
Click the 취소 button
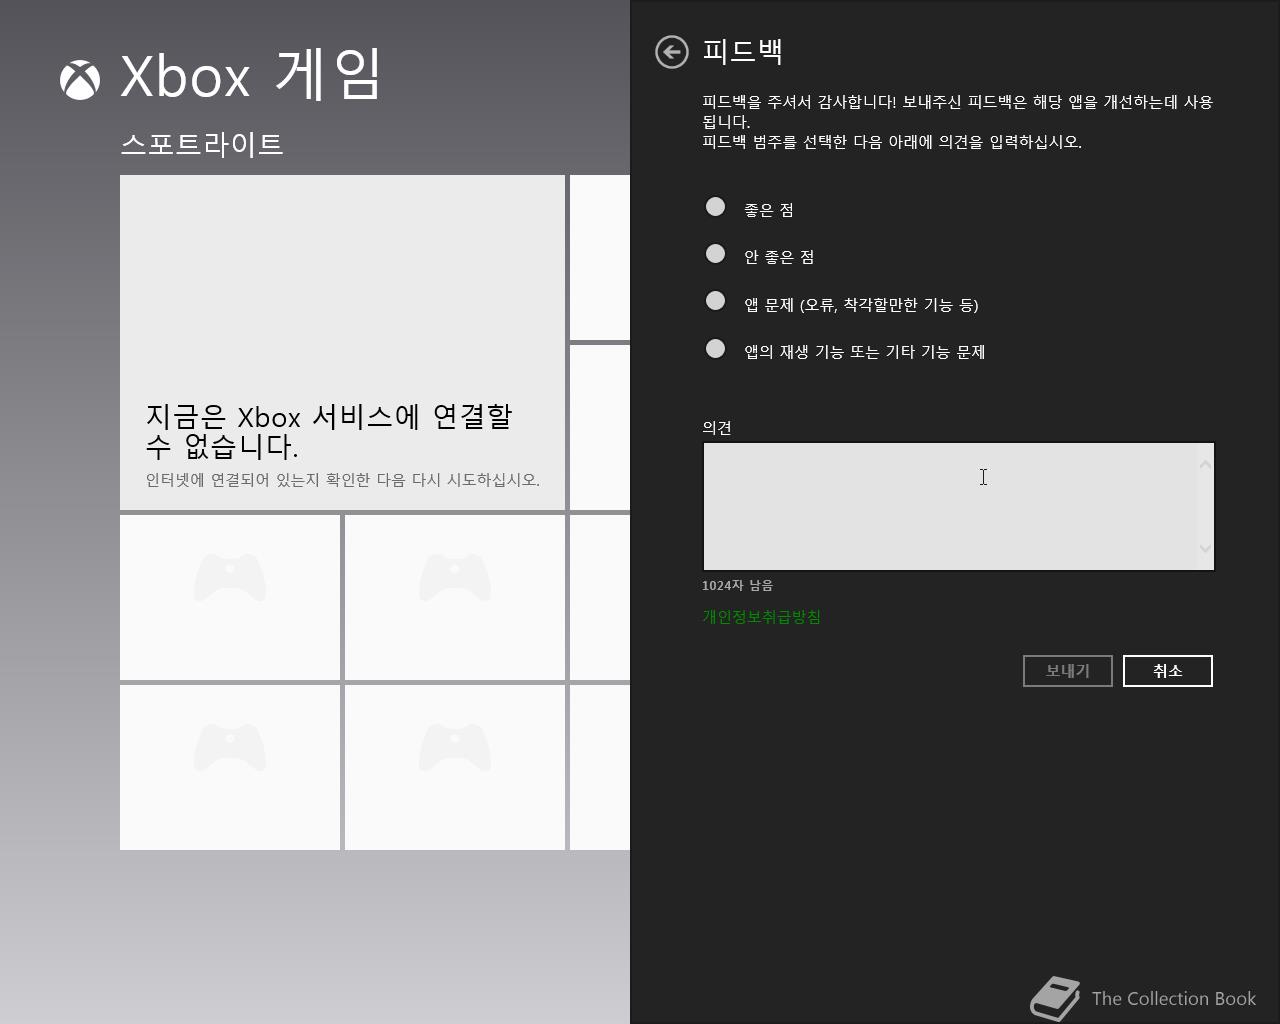point(1168,671)
